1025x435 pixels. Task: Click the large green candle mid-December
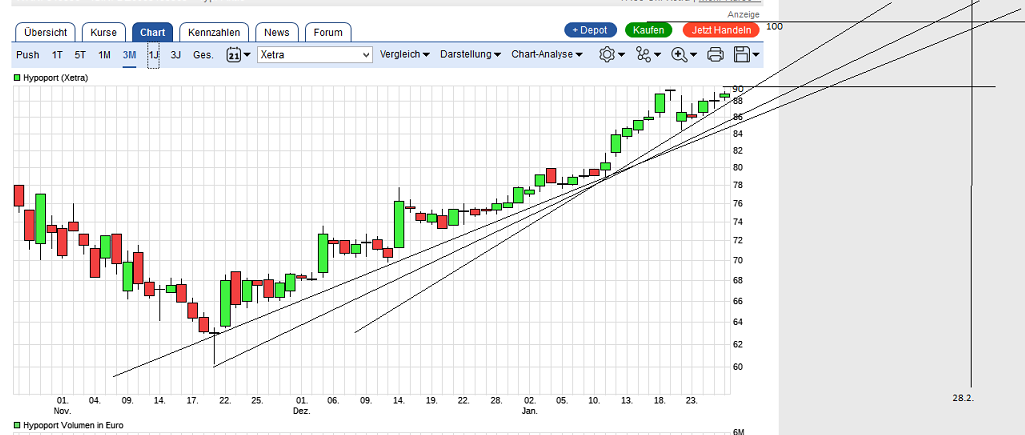coord(399,224)
